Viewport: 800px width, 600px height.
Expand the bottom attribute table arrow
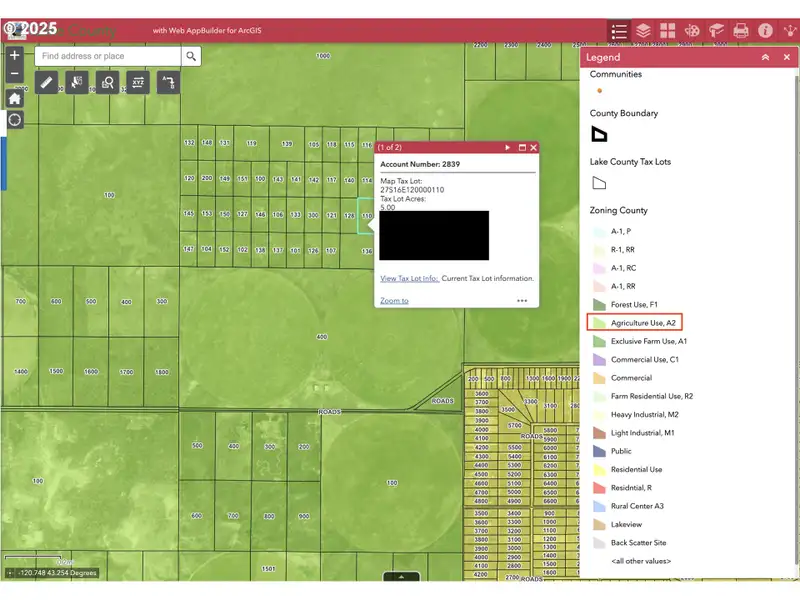[x=401, y=577]
